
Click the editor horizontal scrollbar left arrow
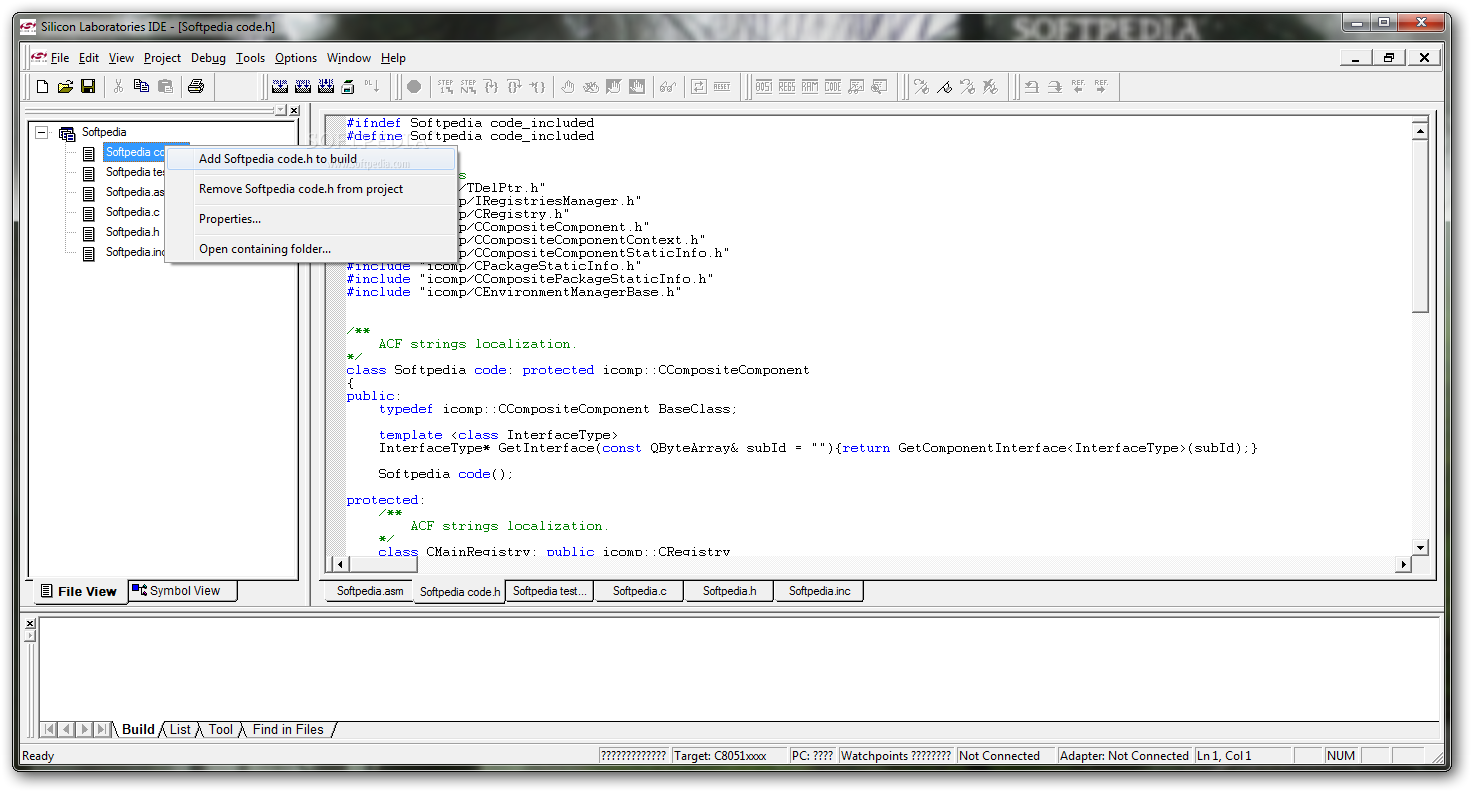340,565
